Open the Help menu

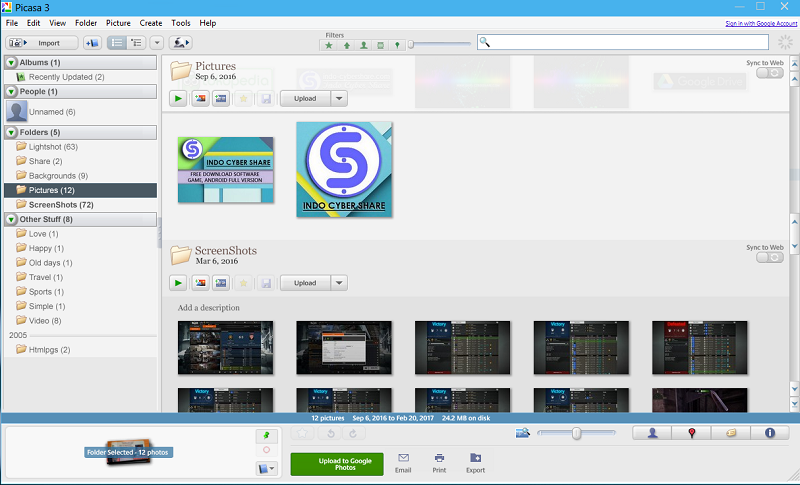point(208,23)
